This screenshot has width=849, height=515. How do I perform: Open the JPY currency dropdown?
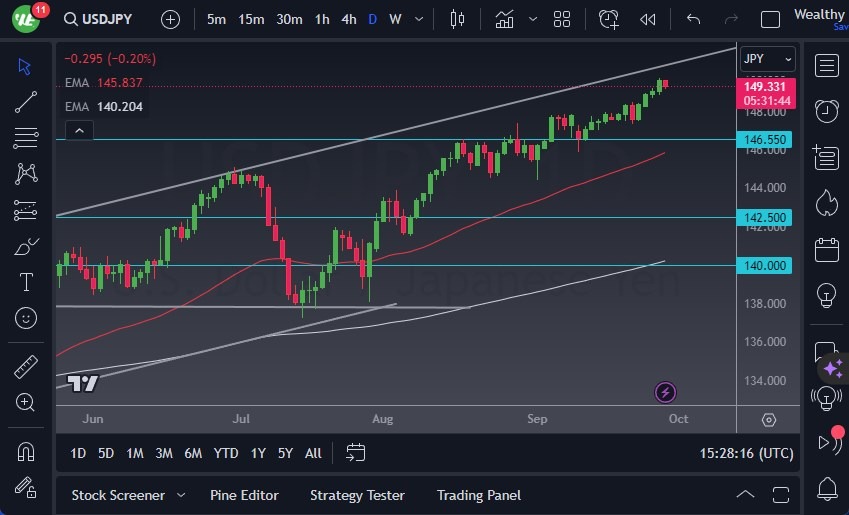[x=767, y=59]
